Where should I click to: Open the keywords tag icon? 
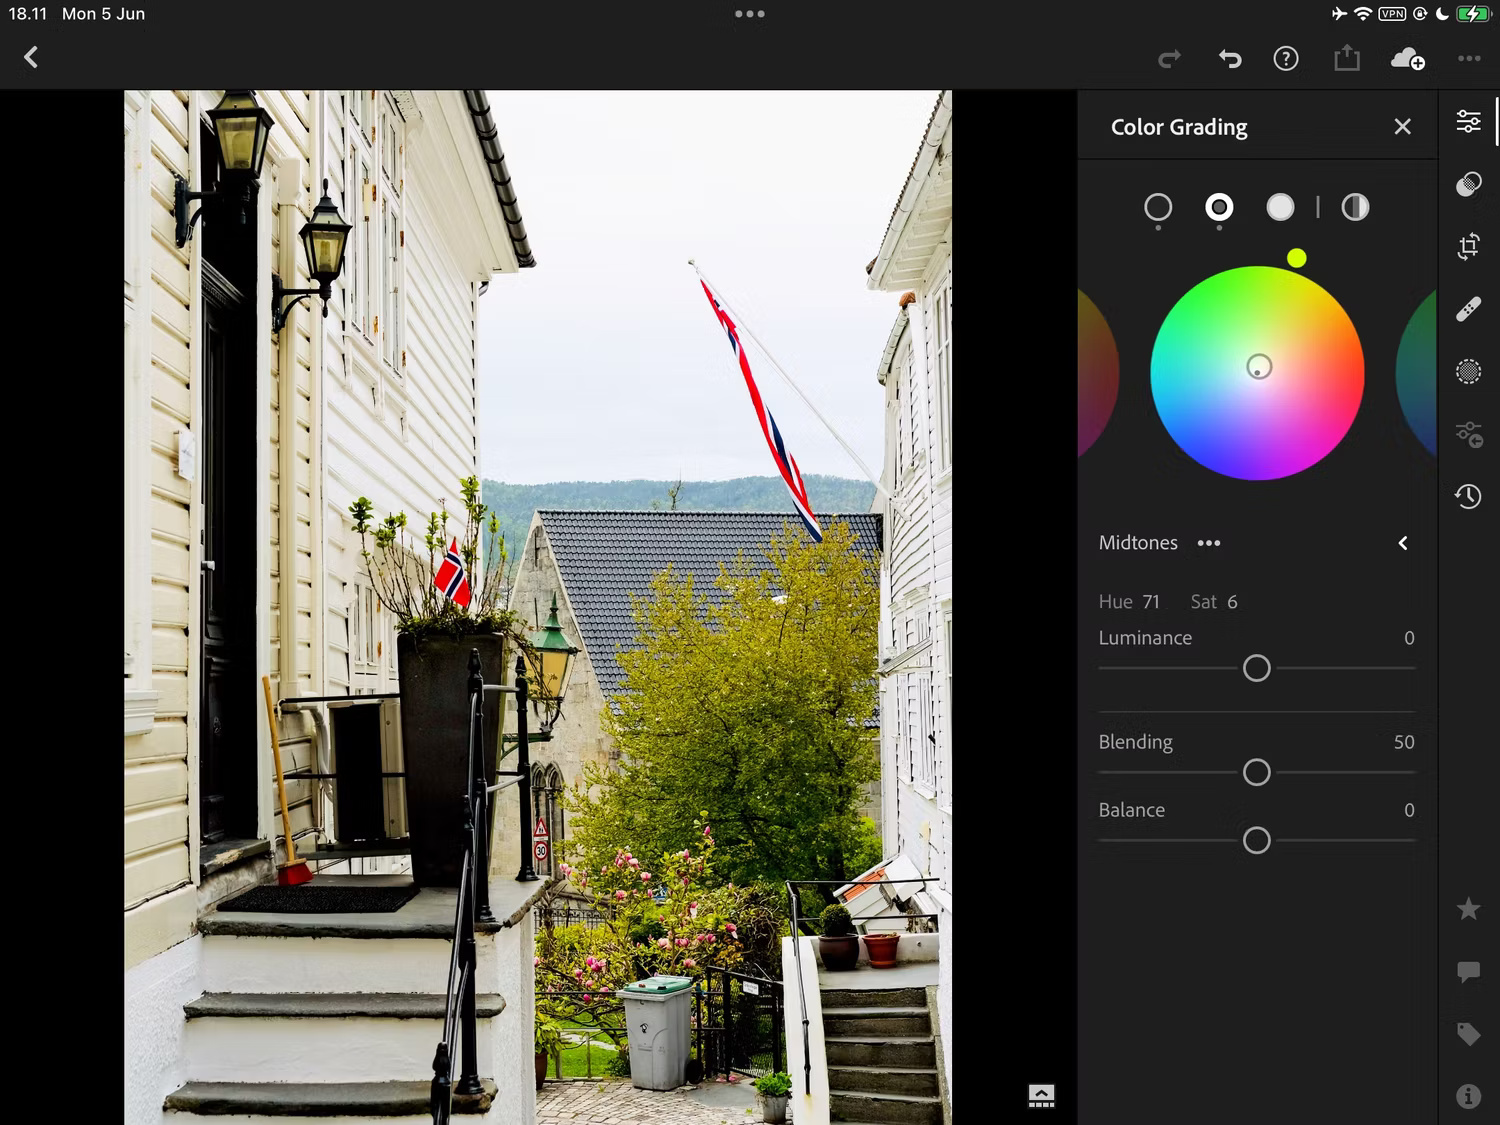pyautogui.click(x=1468, y=1034)
